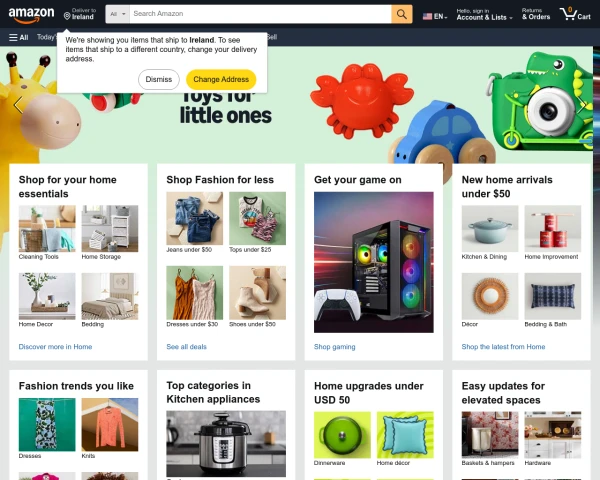
Task: Click the Change Address button
Action: 221,79
